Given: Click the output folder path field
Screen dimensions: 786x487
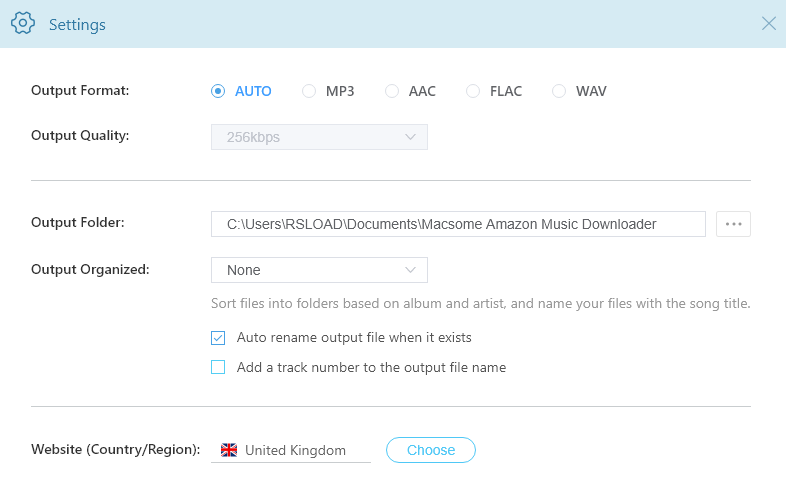Looking at the screenshot, I should click(458, 224).
